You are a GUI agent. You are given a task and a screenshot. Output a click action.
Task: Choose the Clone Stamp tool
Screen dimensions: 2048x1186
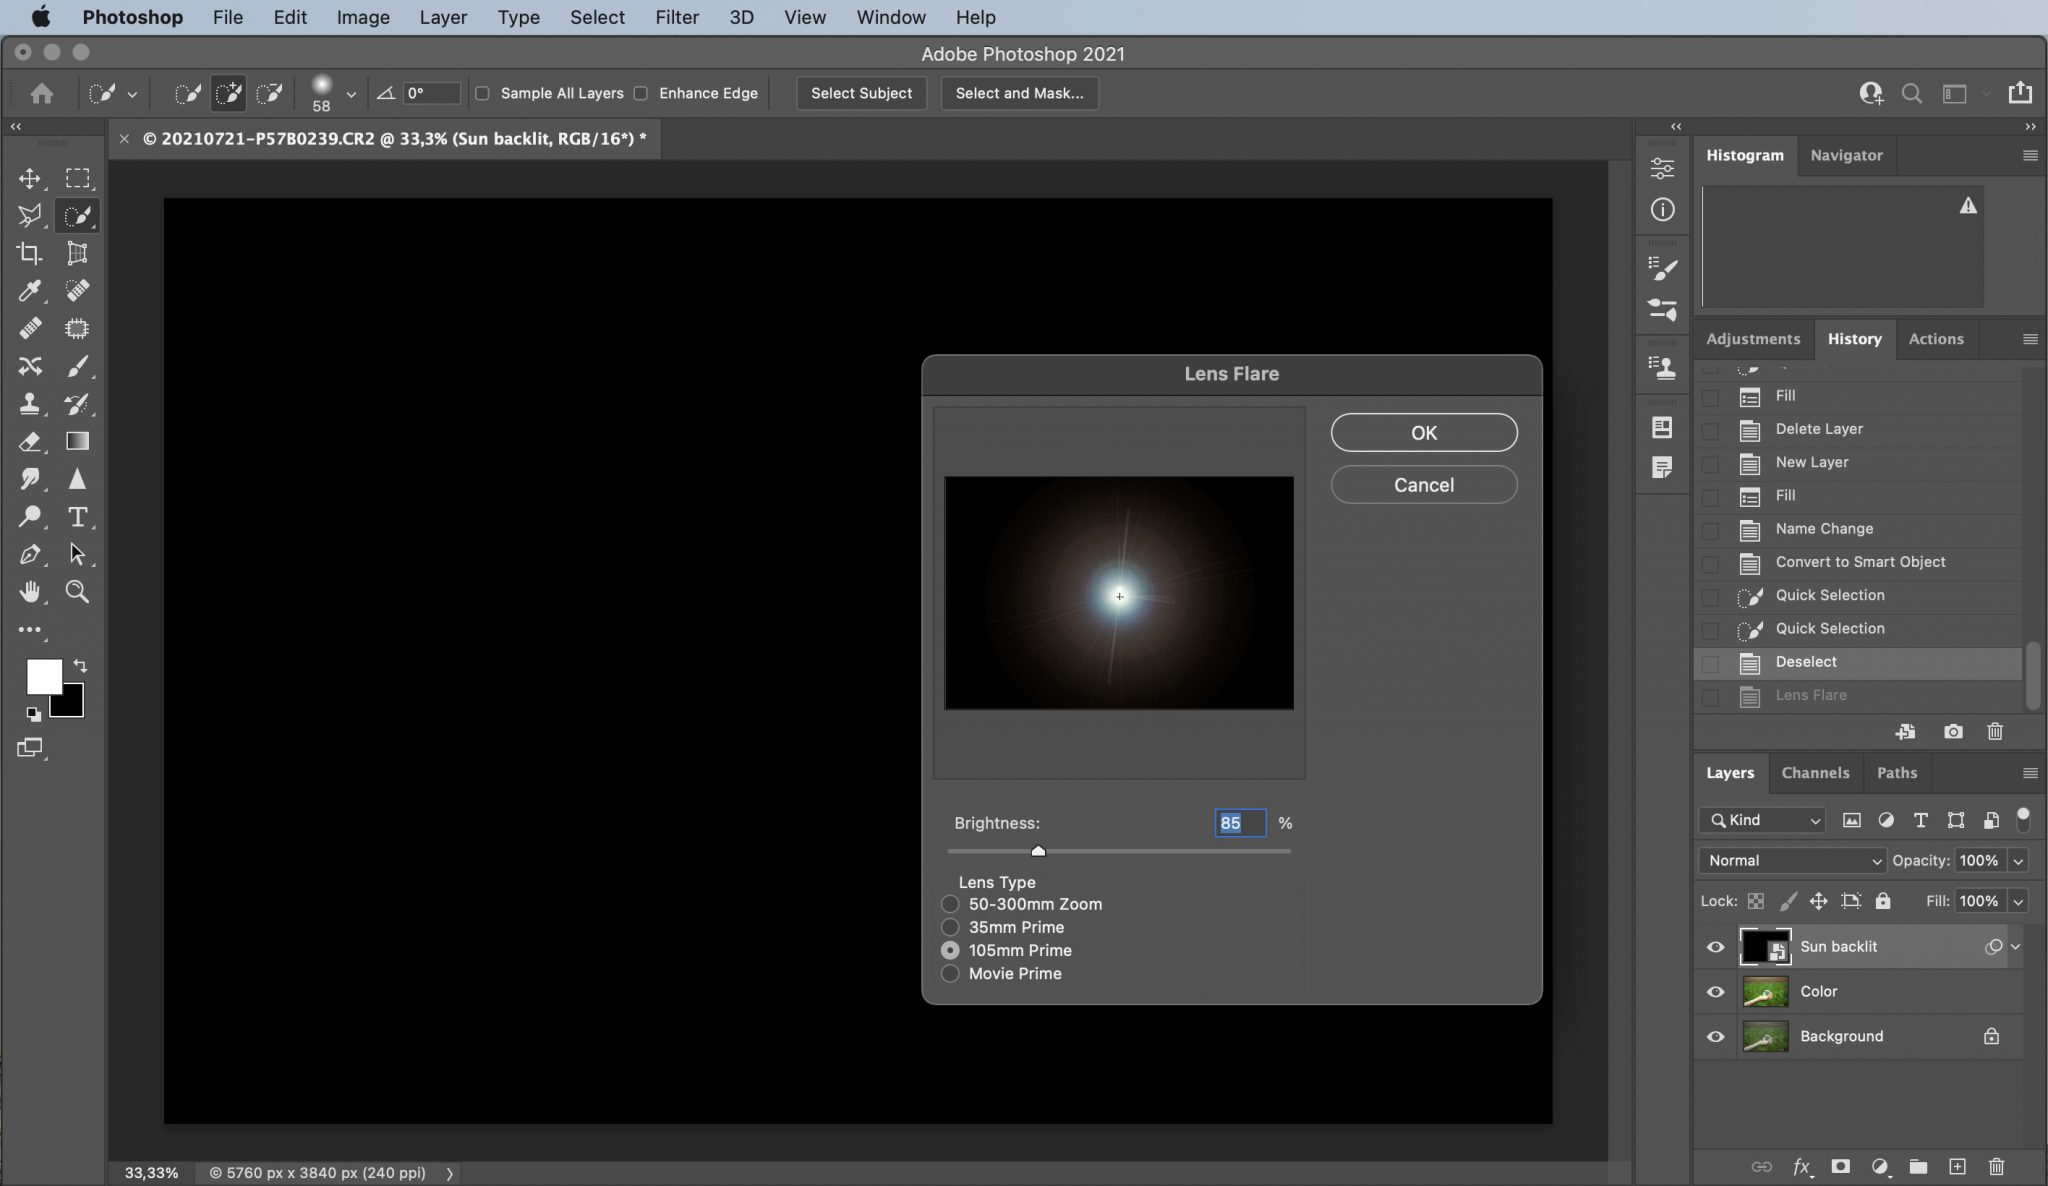coord(30,404)
